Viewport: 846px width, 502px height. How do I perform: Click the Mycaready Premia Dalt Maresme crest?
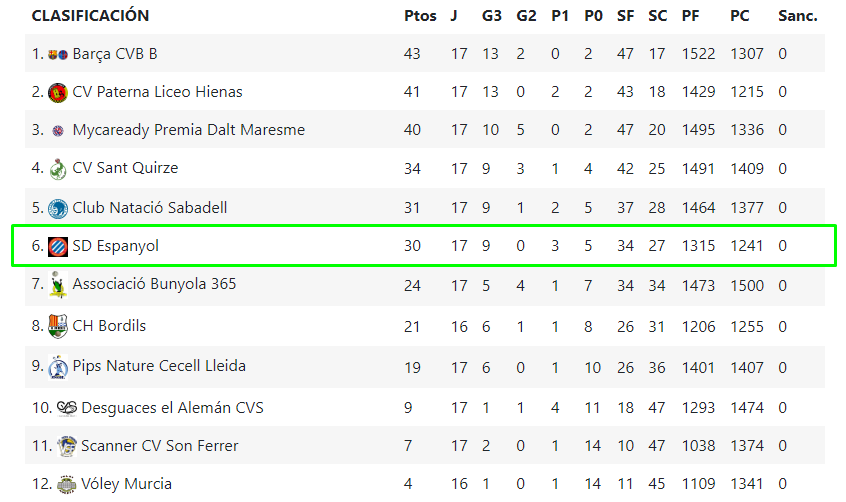58,131
